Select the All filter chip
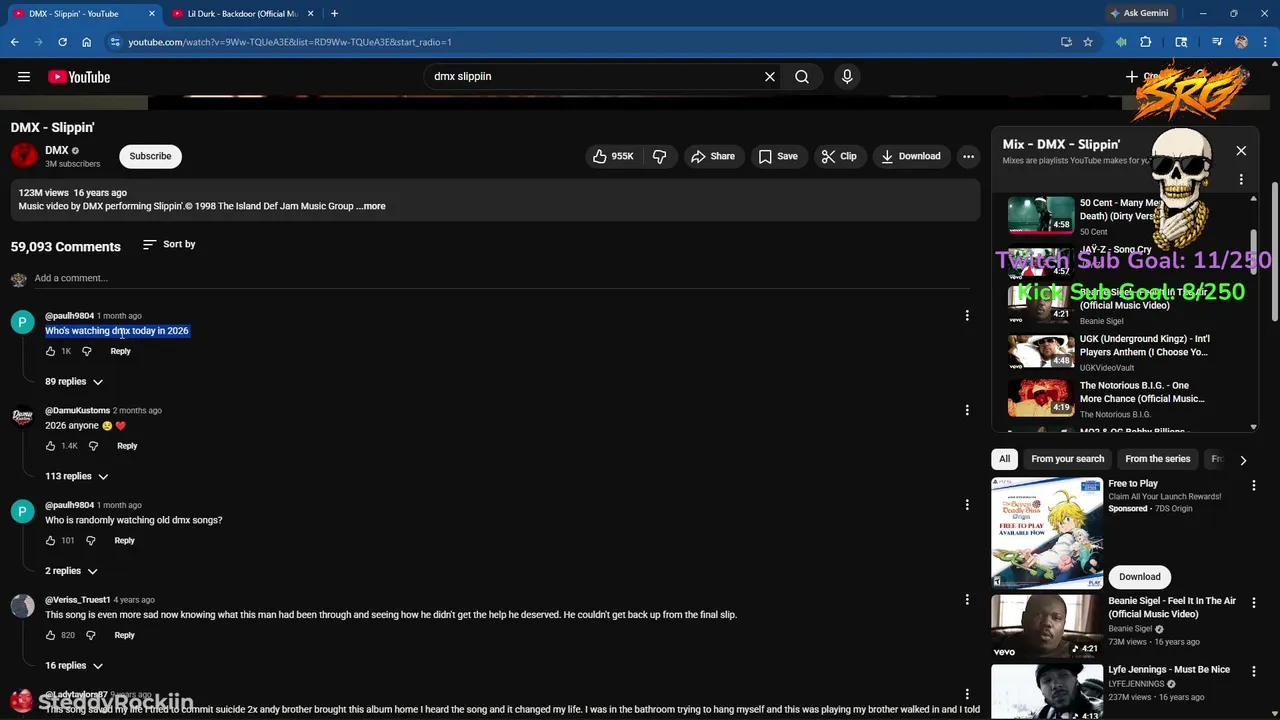The width and height of the screenshot is (1280, 720). [x=1005, y=459]
